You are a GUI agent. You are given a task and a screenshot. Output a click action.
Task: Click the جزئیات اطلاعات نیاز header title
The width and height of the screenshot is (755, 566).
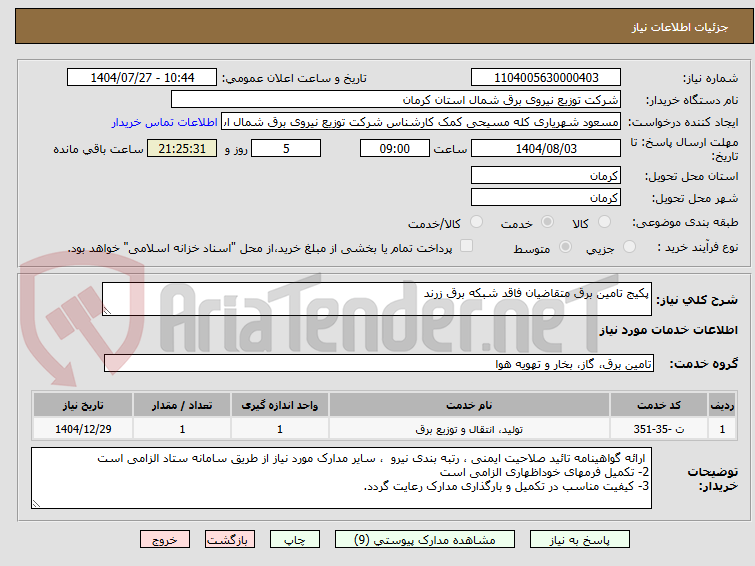click(679, 27)
